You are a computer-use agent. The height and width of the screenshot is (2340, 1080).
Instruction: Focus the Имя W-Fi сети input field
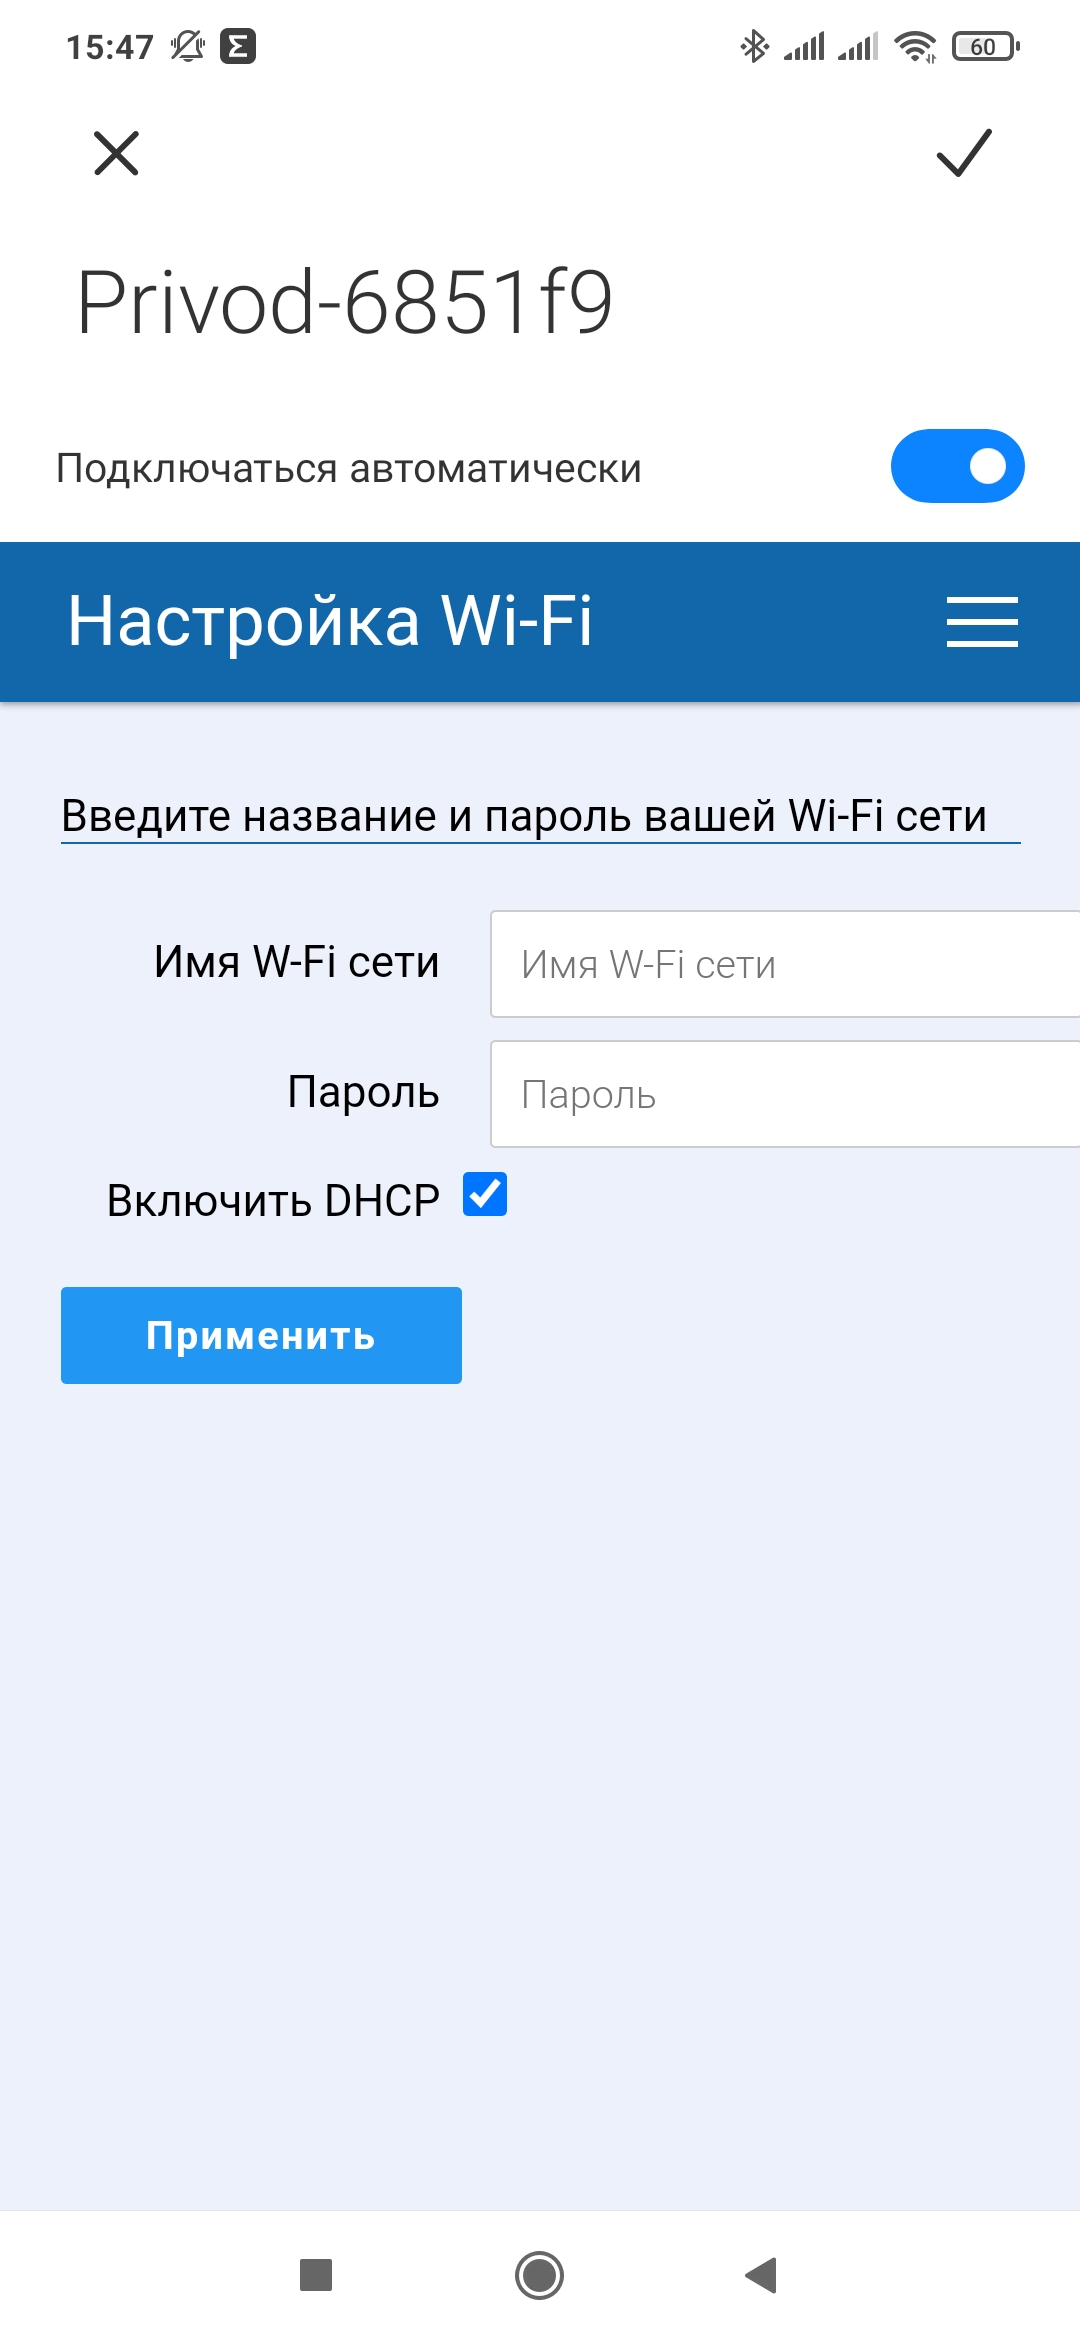785,964
